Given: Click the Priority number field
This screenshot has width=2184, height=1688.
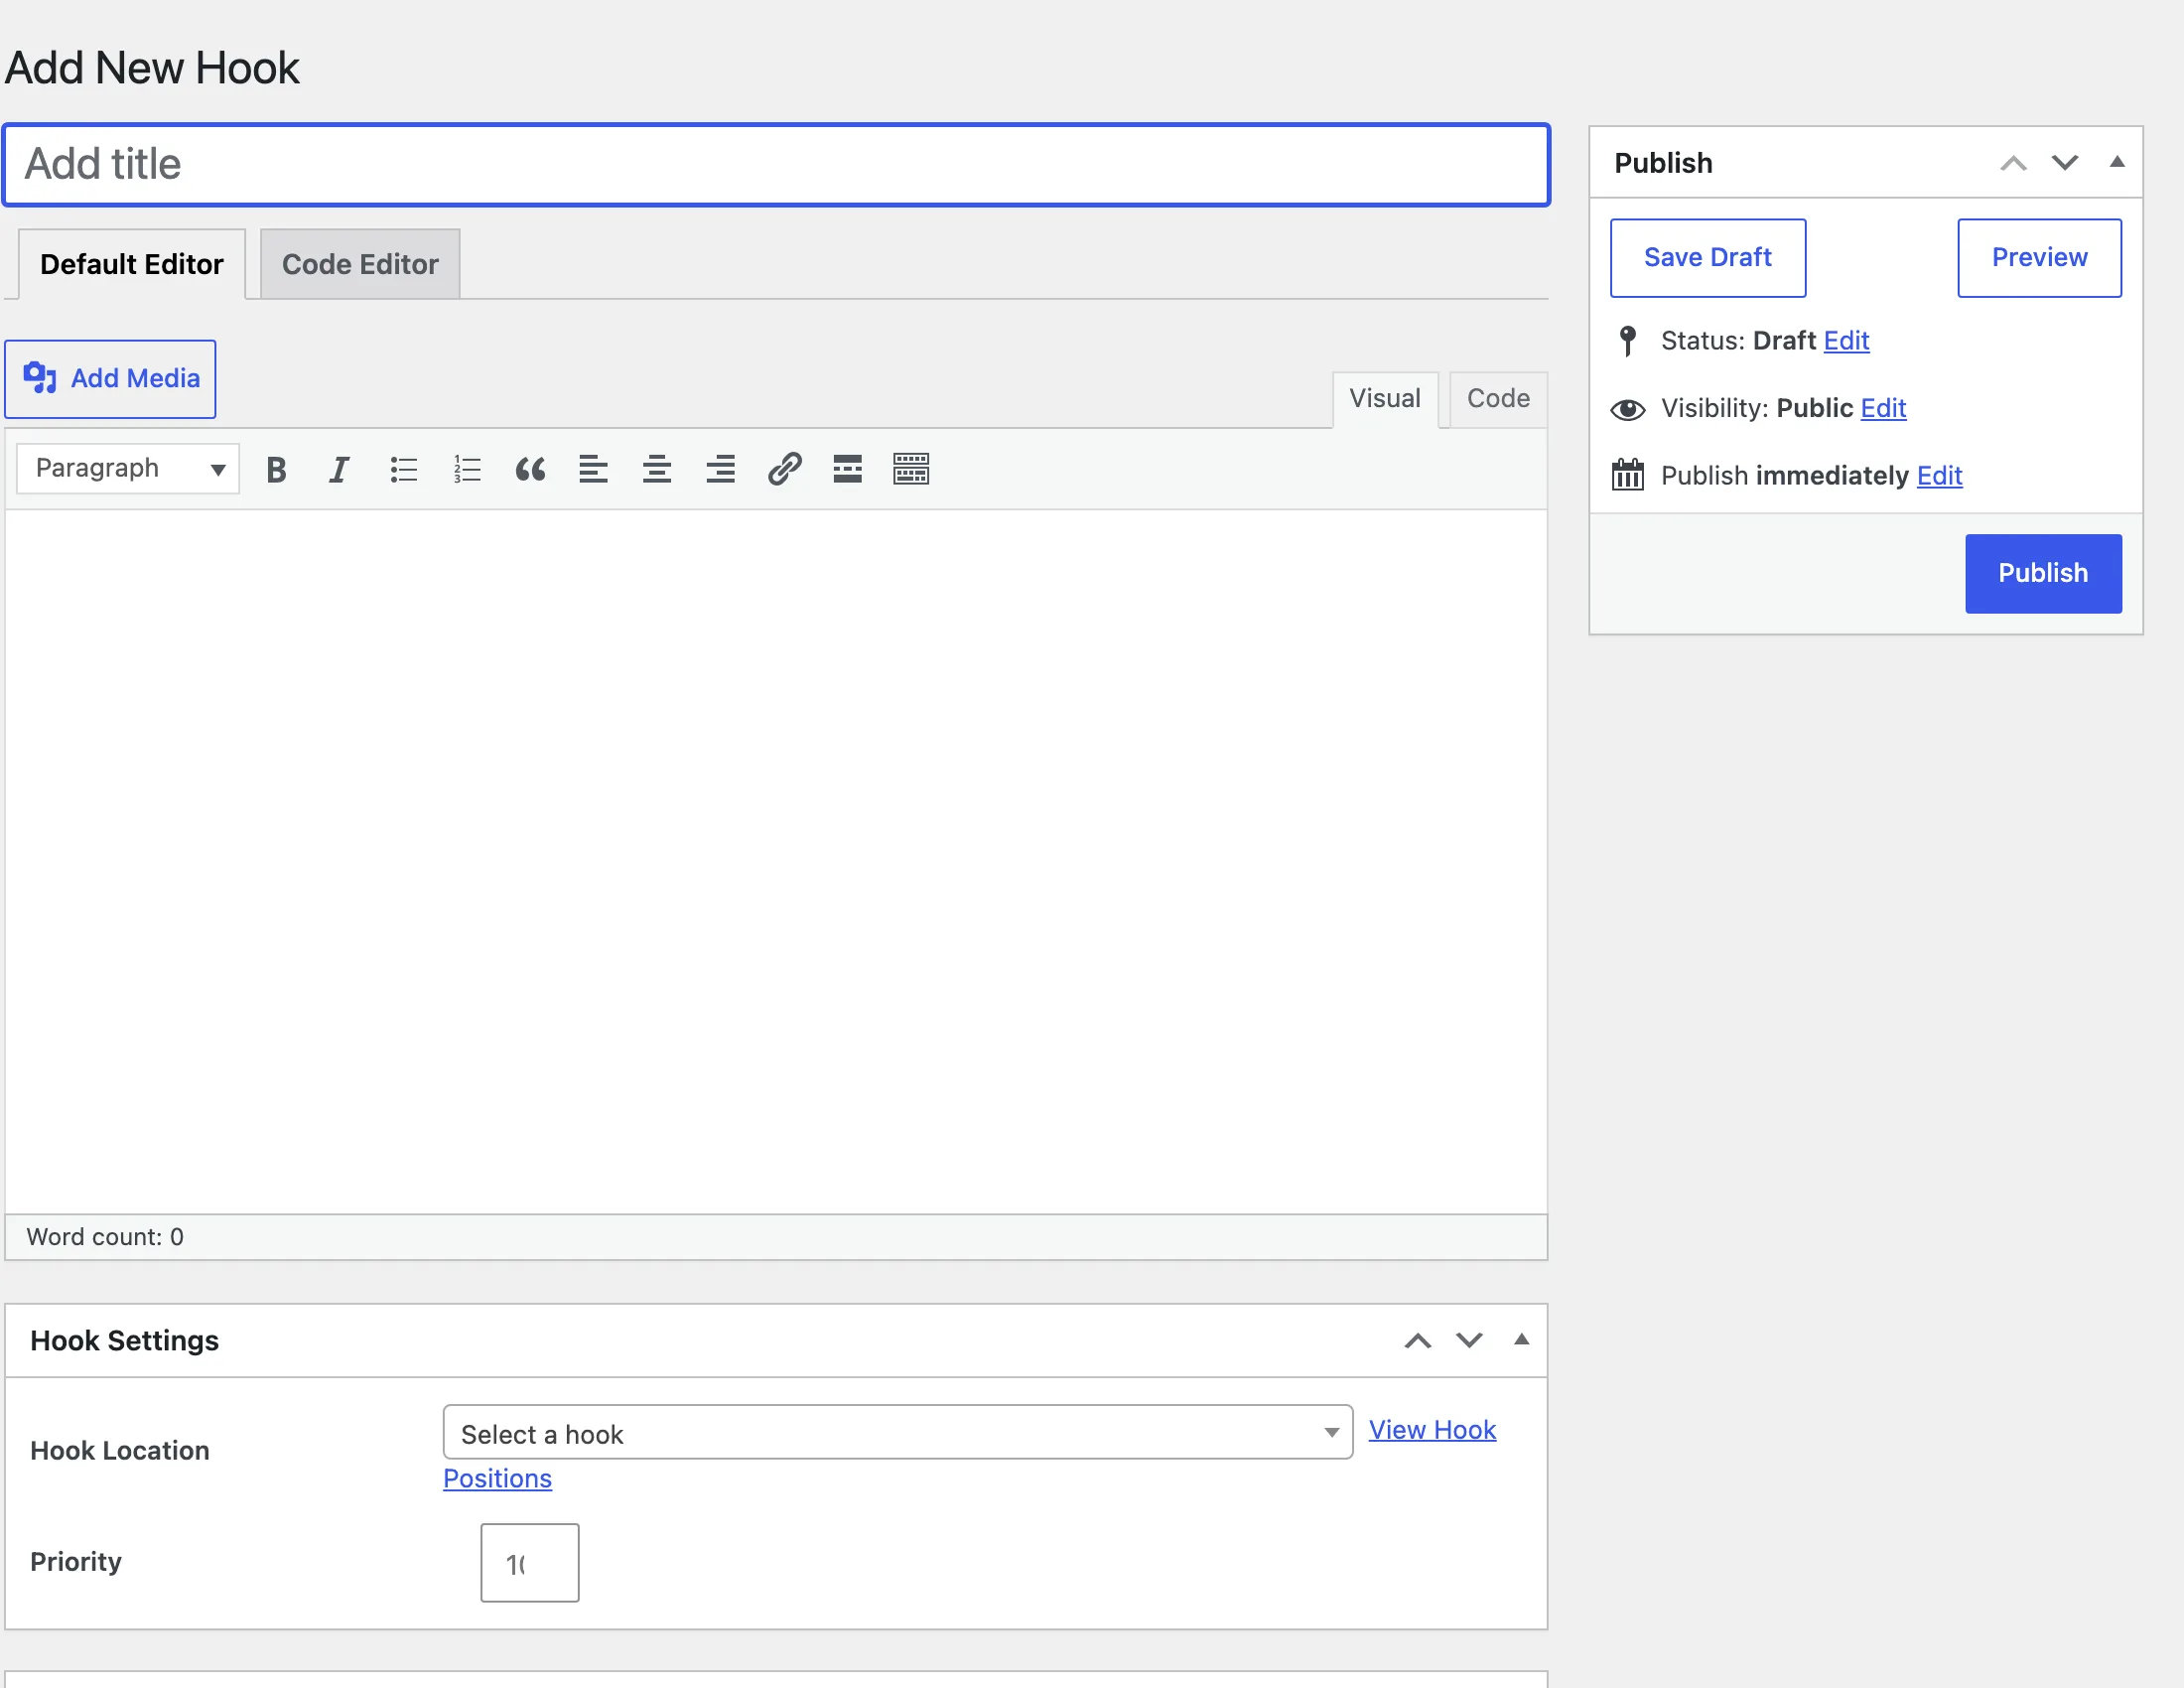Looking at the screenshot, I should pyautogui.click(x=529, y=1563).
